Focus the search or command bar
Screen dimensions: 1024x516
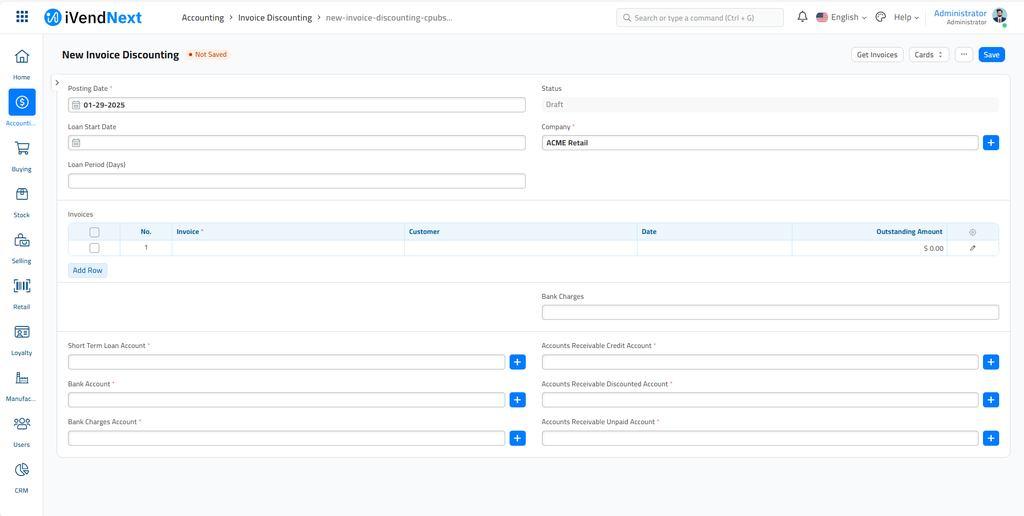pos(699,18)
